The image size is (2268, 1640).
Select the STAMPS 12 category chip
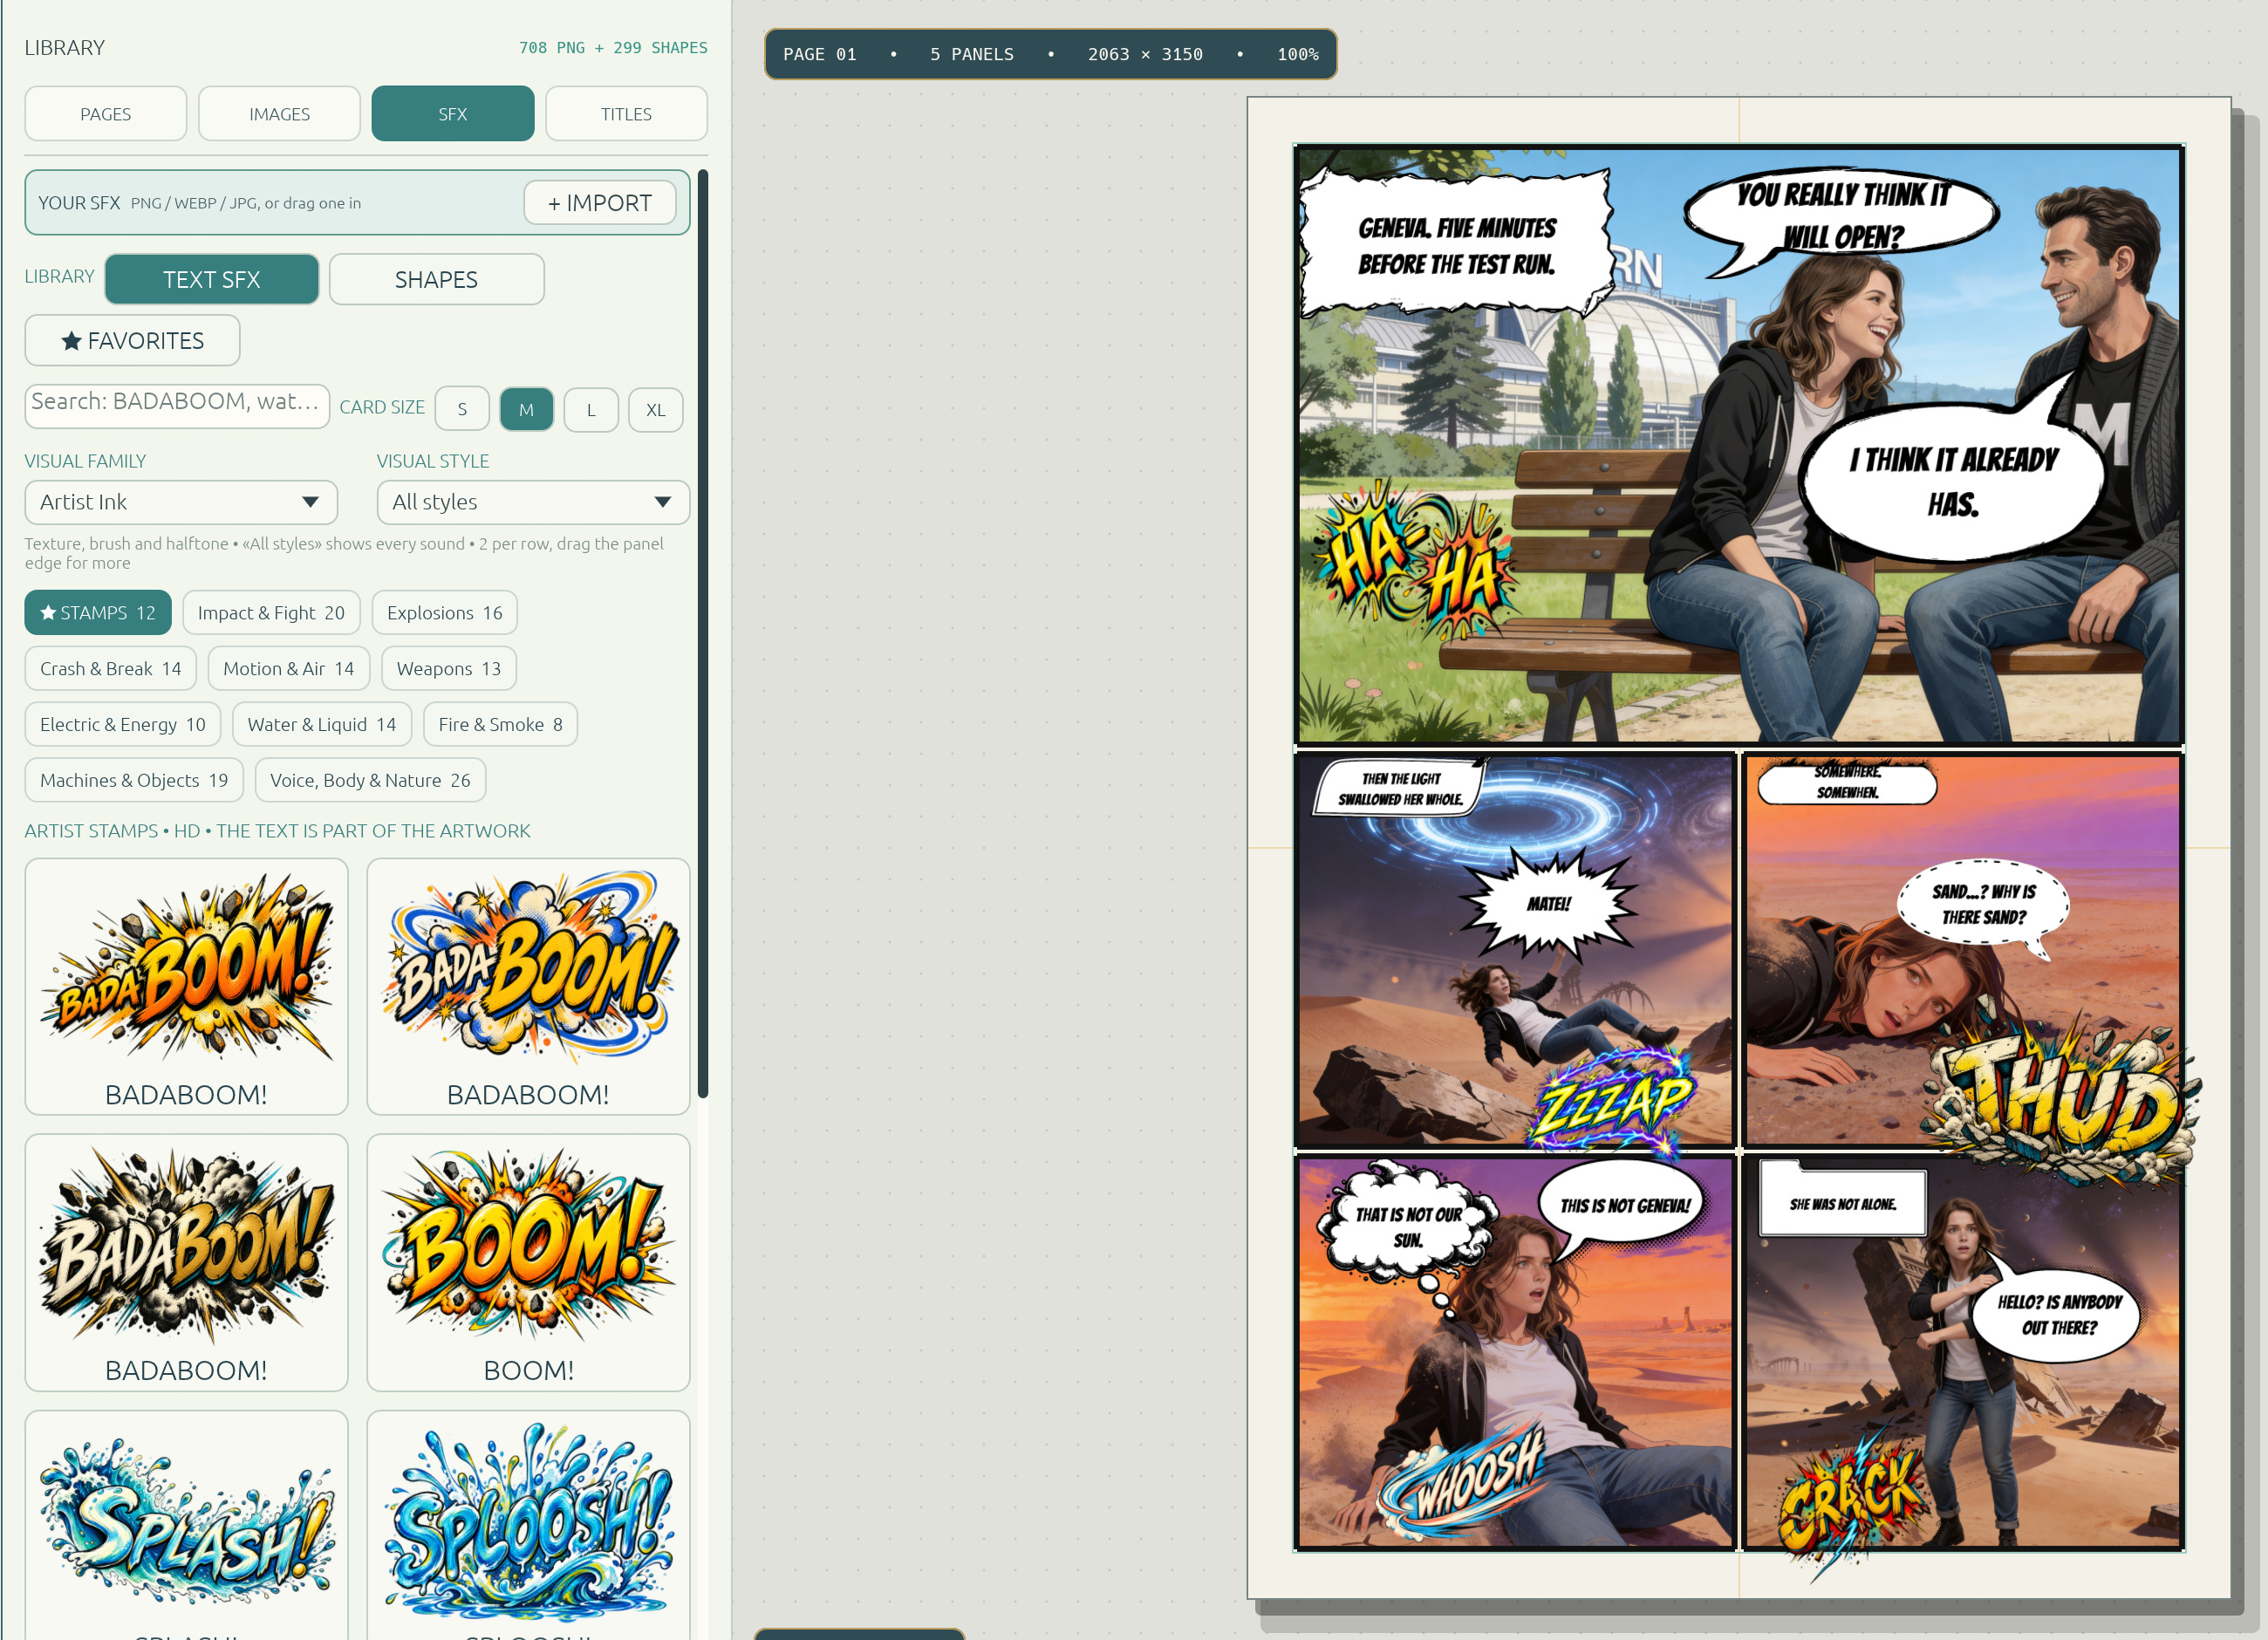[x=98, y=613]
